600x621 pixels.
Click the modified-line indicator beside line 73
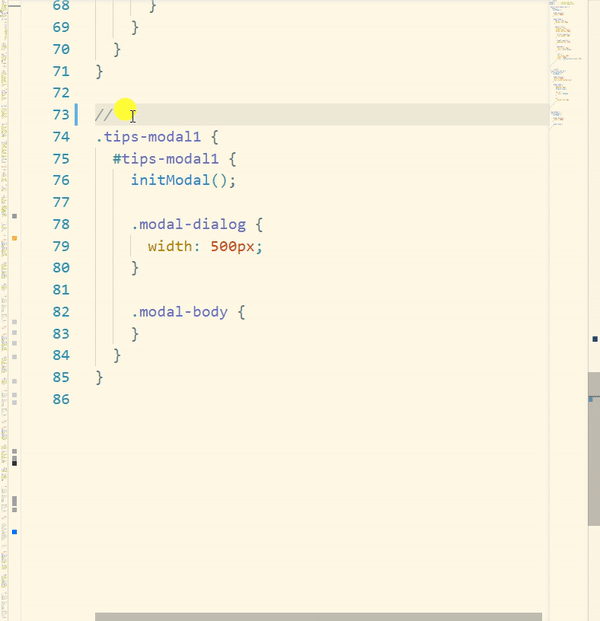tap(76, 114)
